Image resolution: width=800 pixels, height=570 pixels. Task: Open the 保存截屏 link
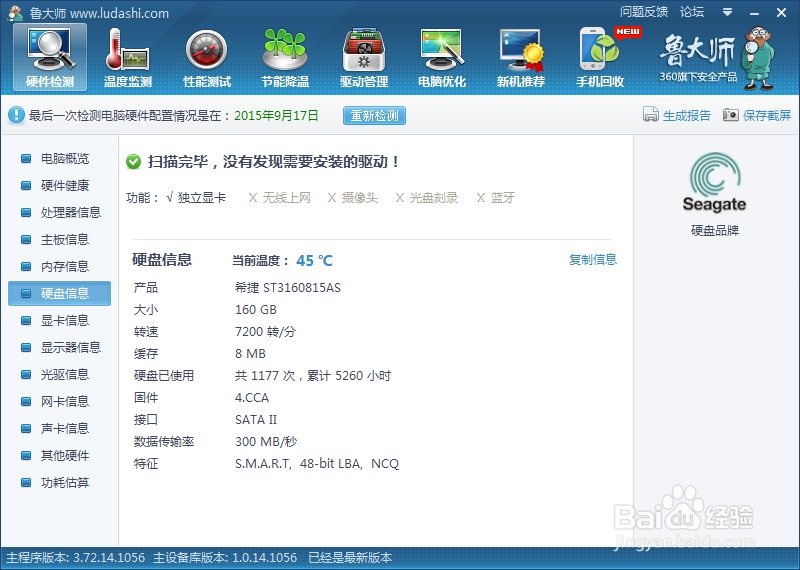767,116
